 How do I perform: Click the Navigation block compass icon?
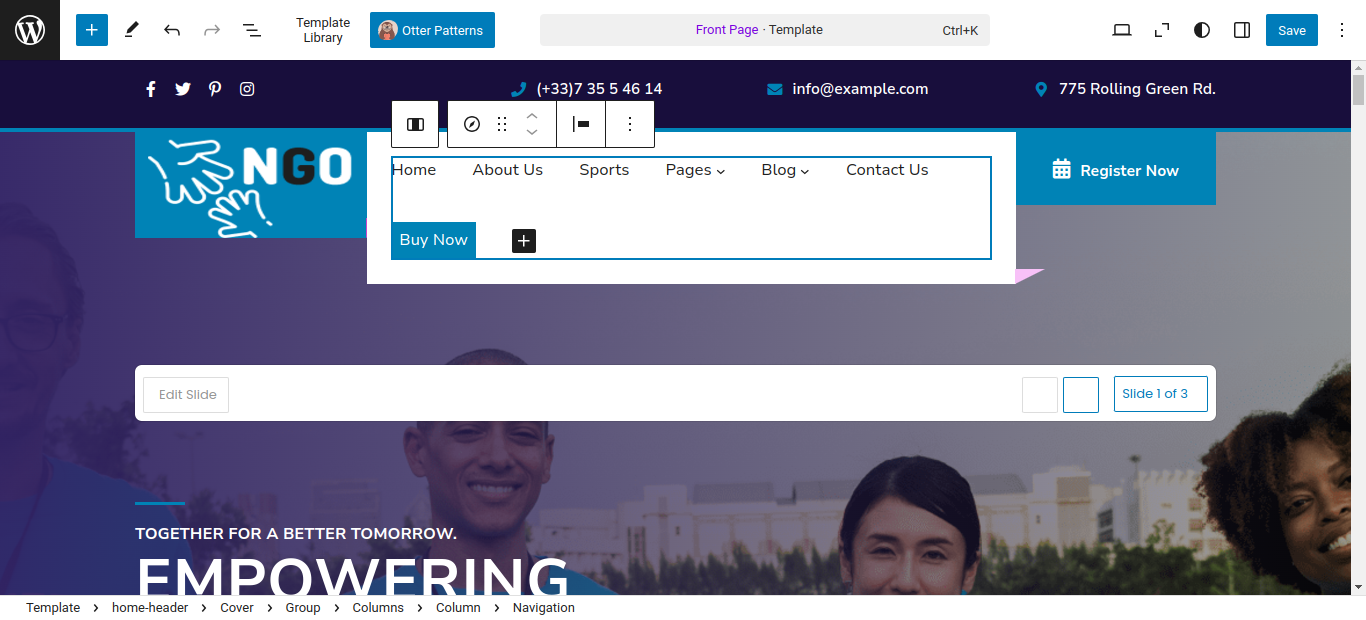472,124
